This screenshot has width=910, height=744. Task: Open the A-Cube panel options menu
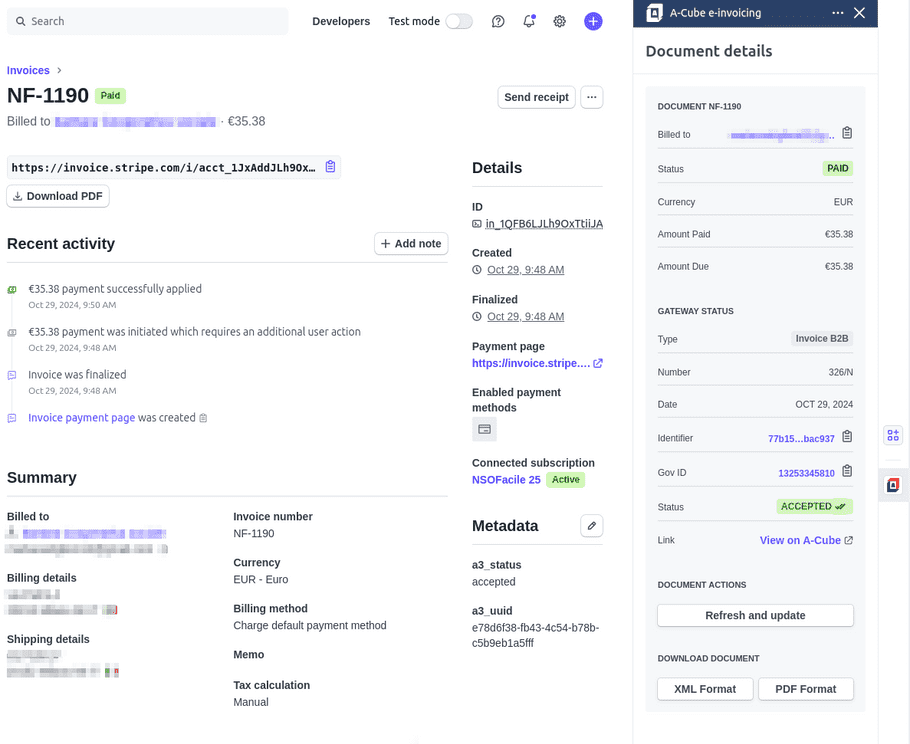click(x=838, y=13)
